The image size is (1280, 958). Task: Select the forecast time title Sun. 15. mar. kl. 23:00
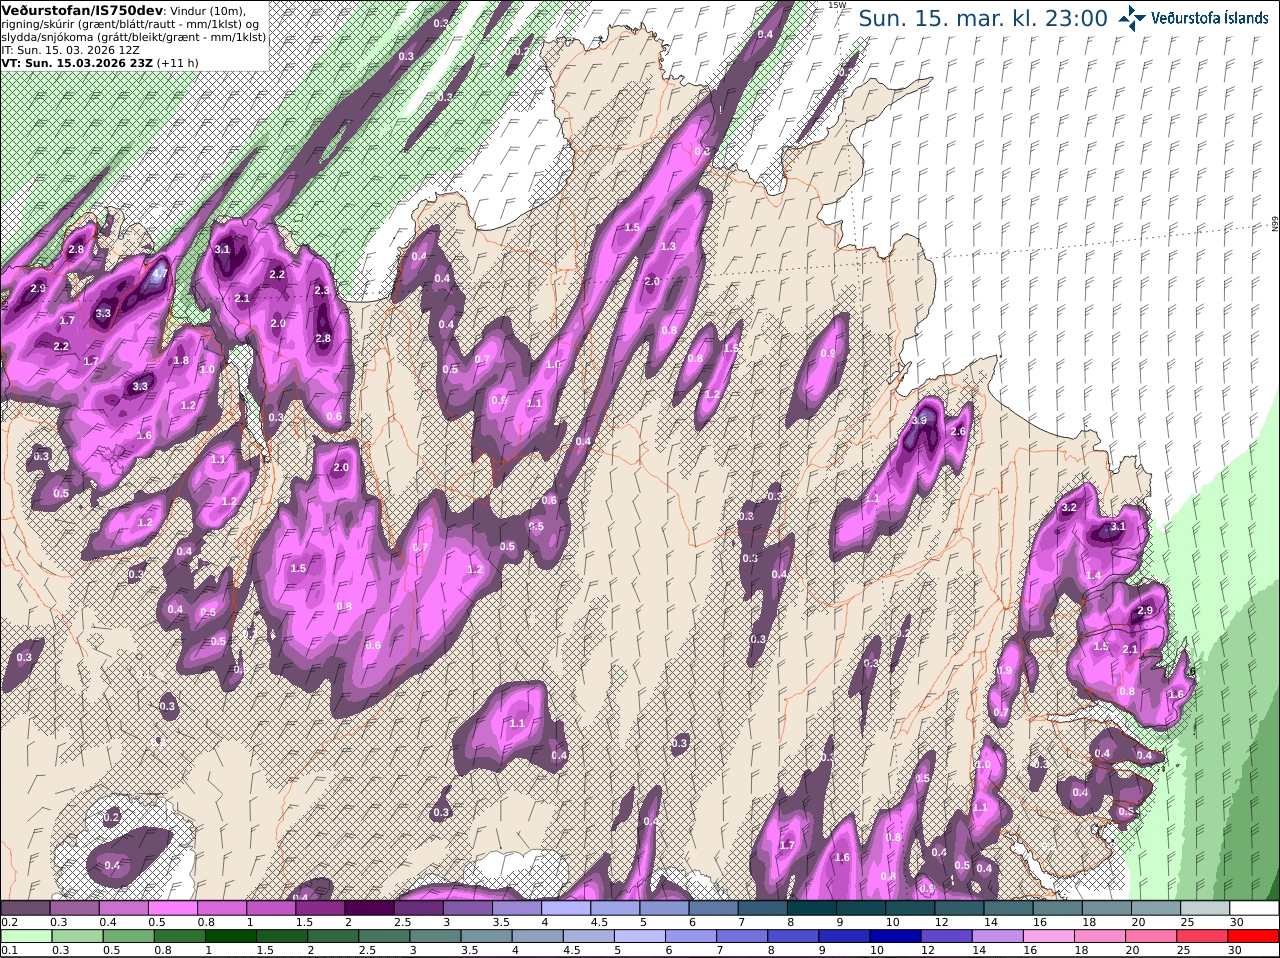click(983, 18)
